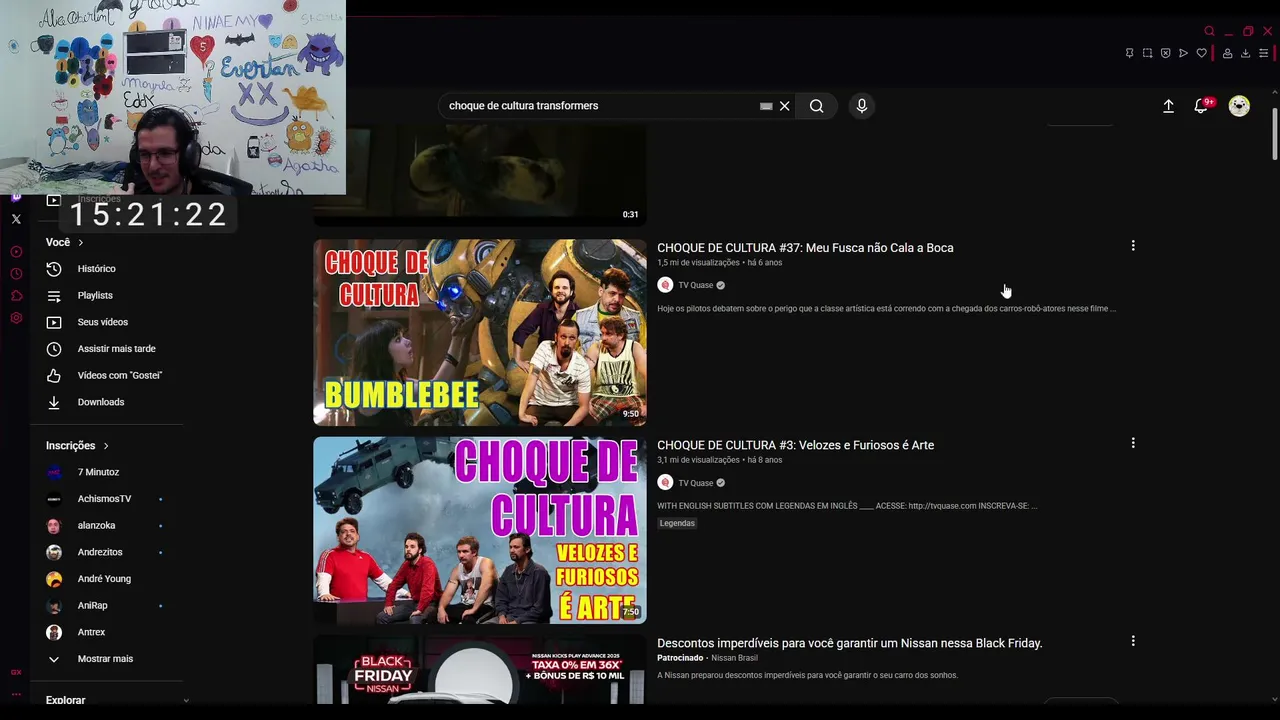The width and height of the screenshot is (1280, 720).
Task: Click the Bumblebee video thumbnail
Action: [x=480, y=332]
